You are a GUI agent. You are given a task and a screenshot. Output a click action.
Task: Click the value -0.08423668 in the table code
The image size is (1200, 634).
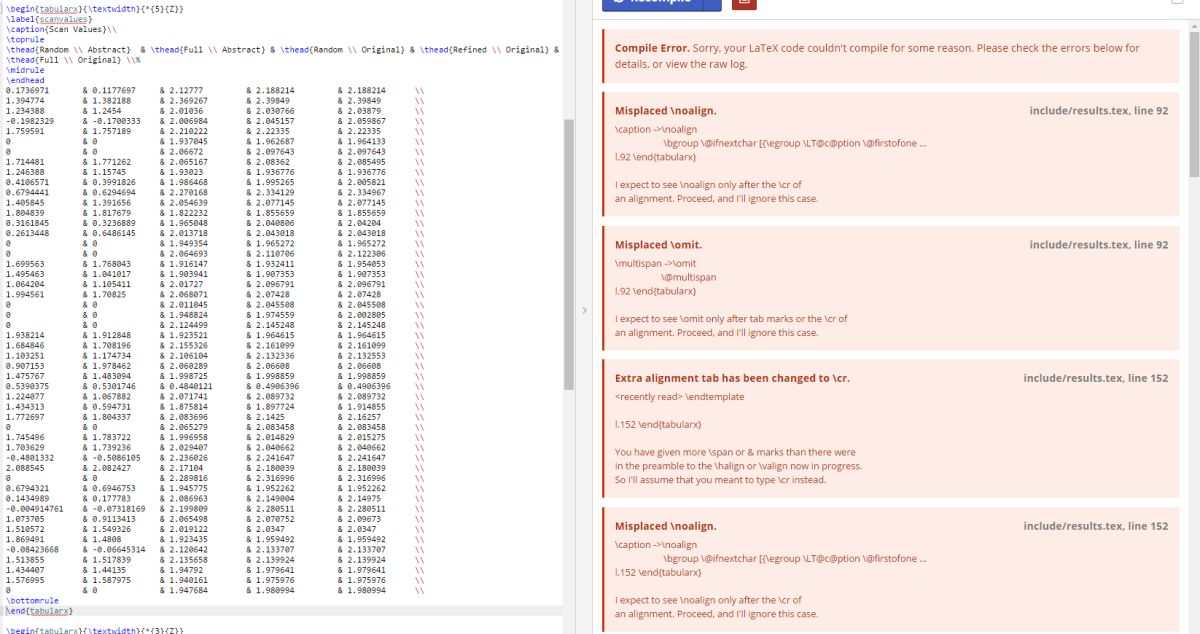(x=32, y=550)
